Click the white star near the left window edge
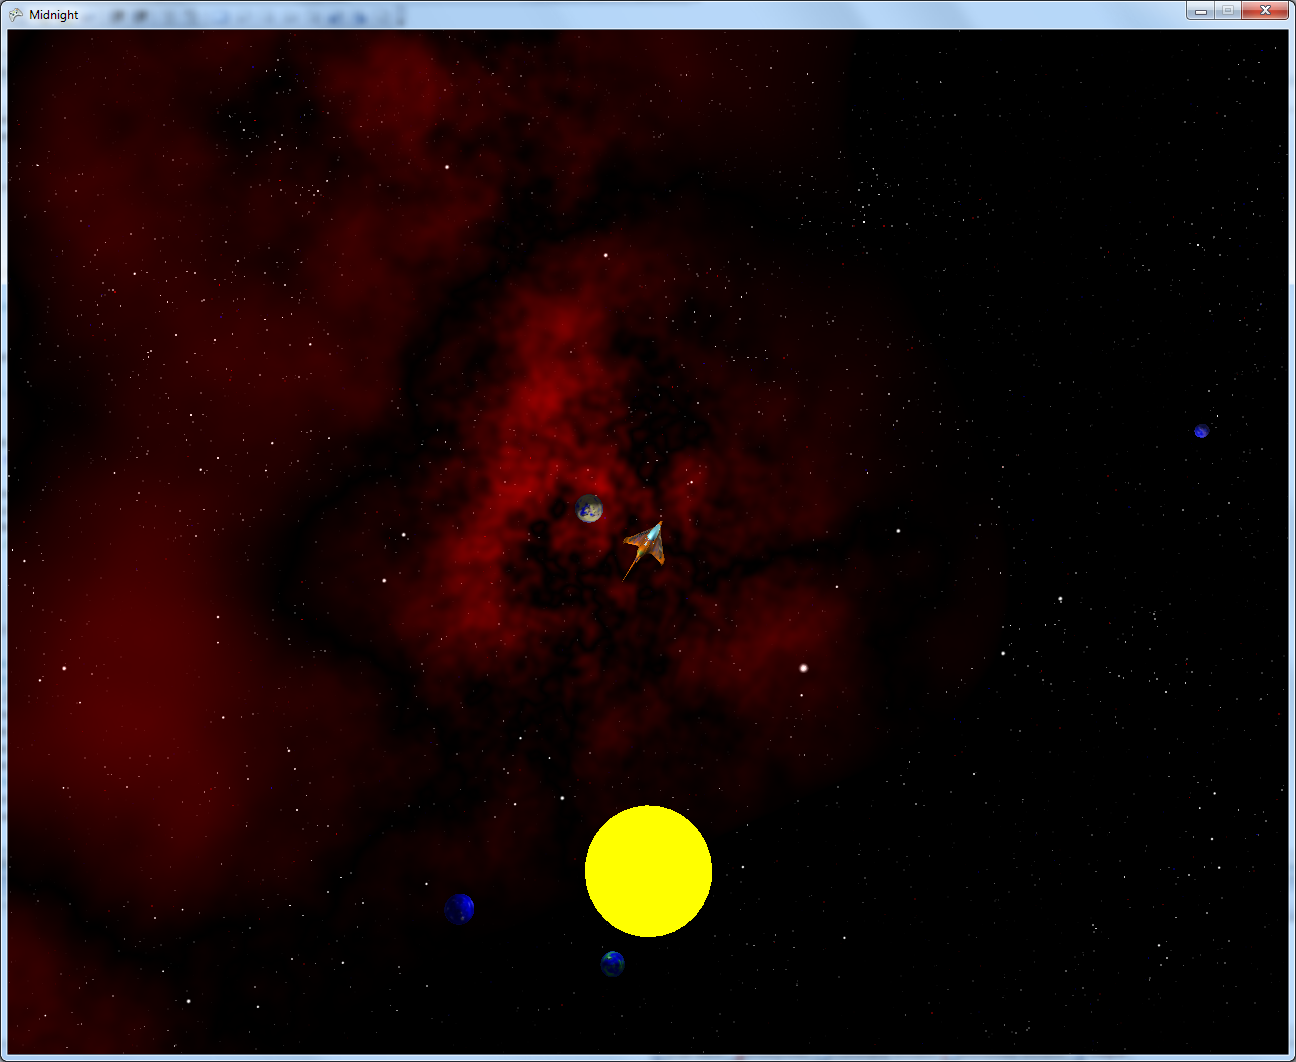This screenshot has width=1296, height=1062. click(64, 668)
